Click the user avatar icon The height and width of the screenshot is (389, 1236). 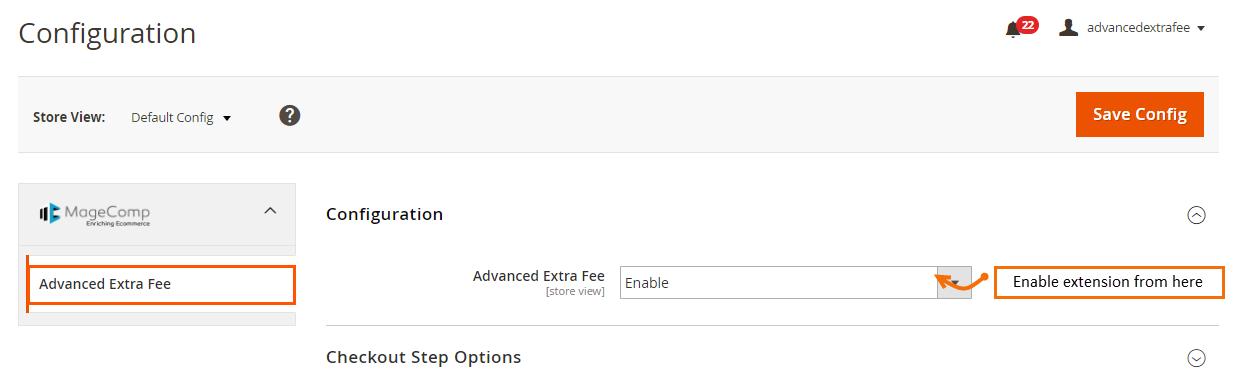tap(1069, 28)
